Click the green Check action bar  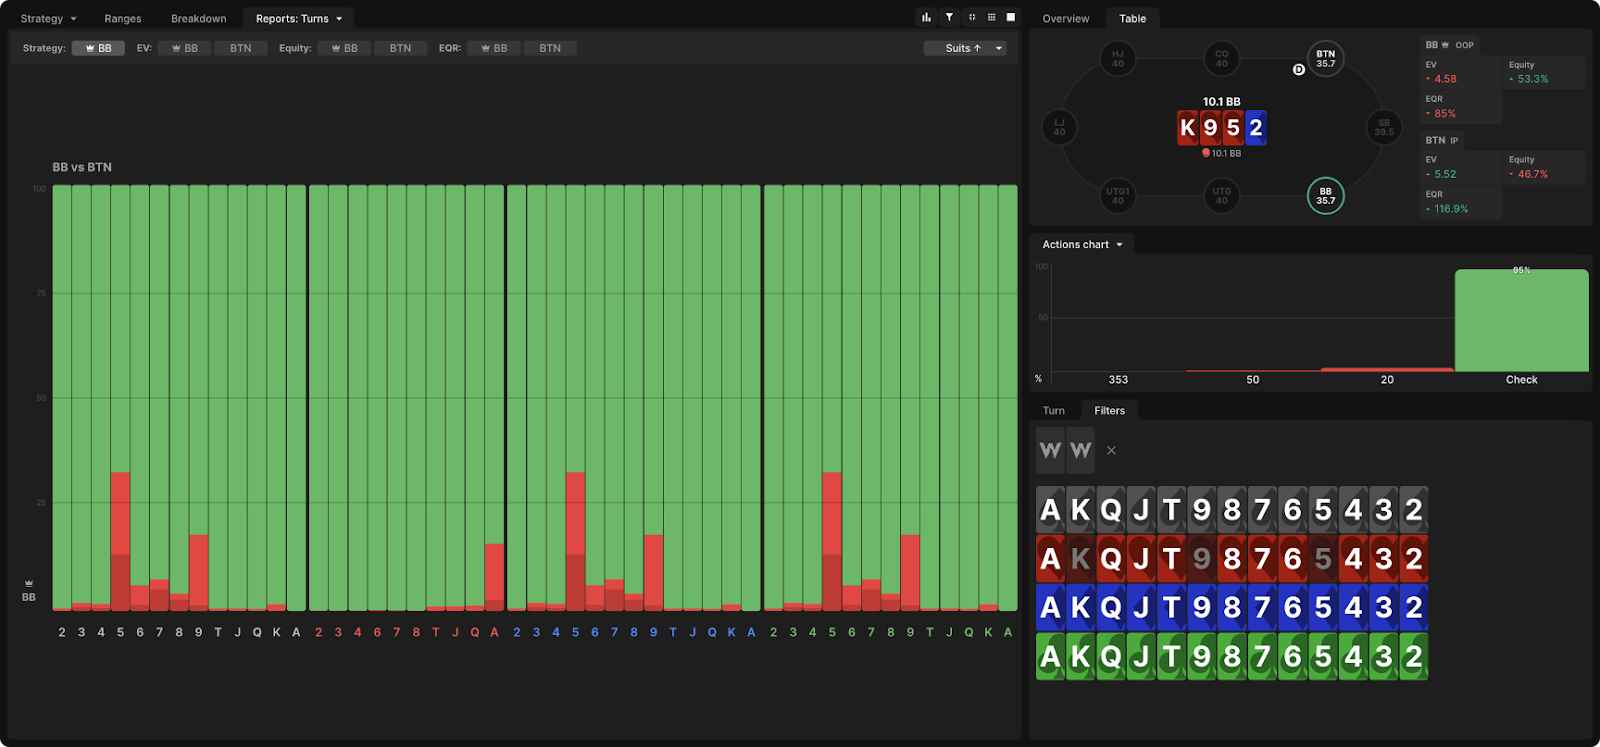point(1521,320)
